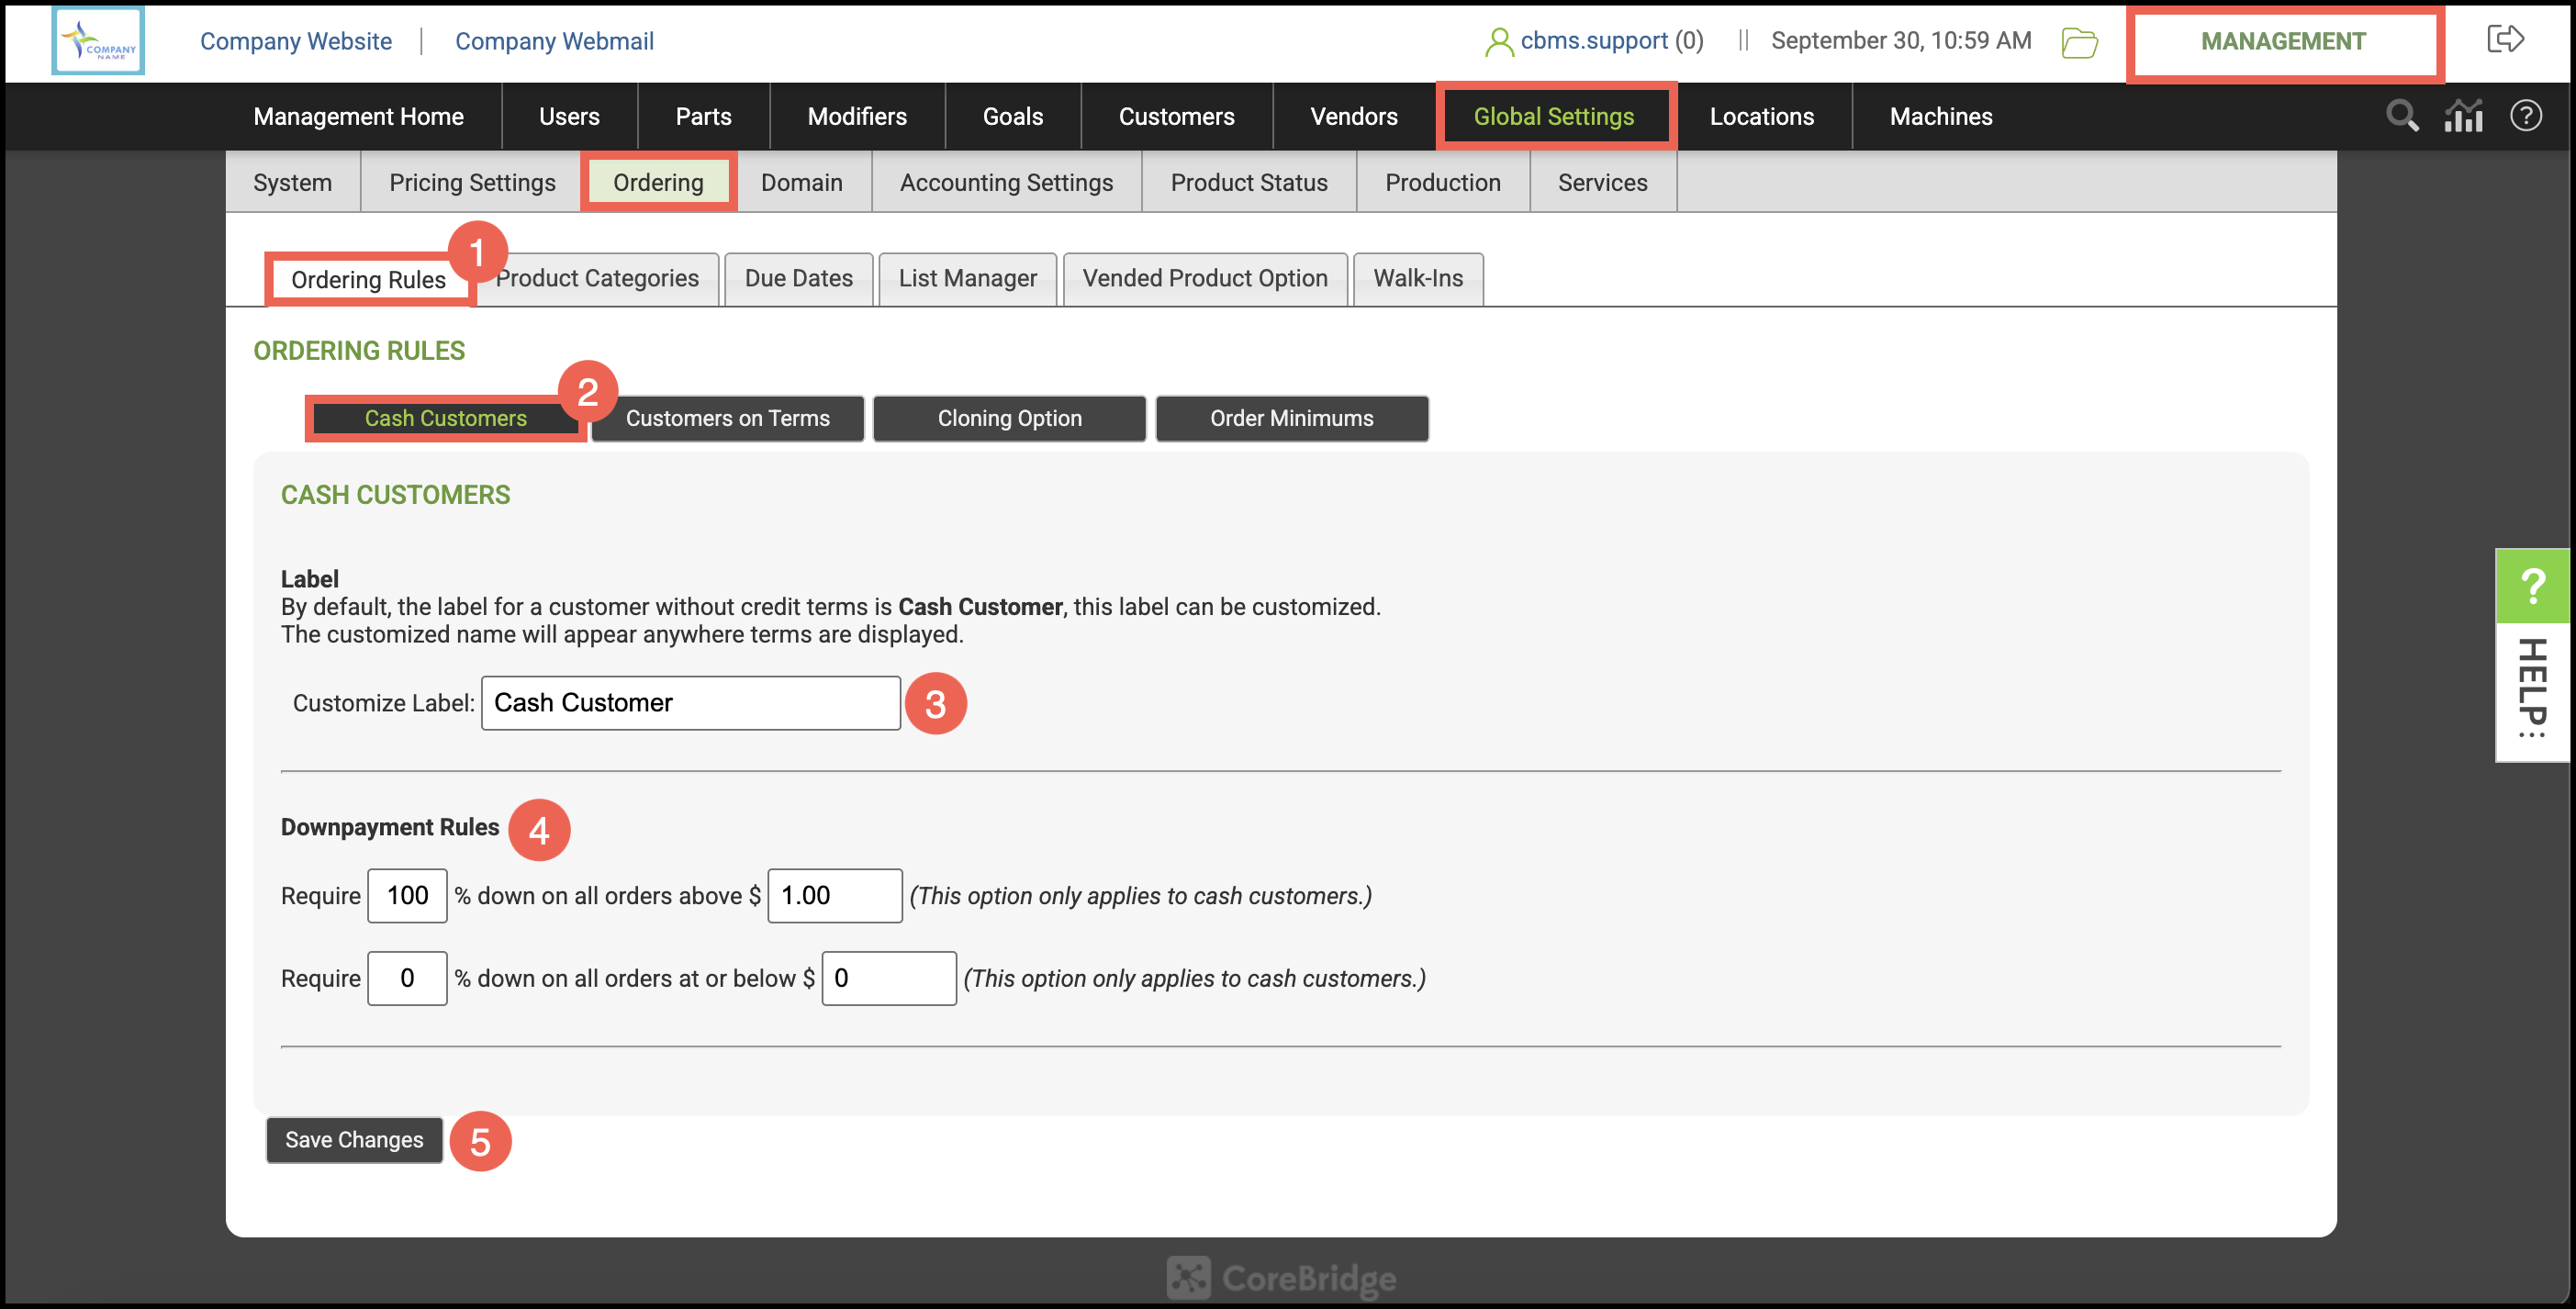Click the orders above dollar amount field
2576x1309 pixels.
coord(834,895)
